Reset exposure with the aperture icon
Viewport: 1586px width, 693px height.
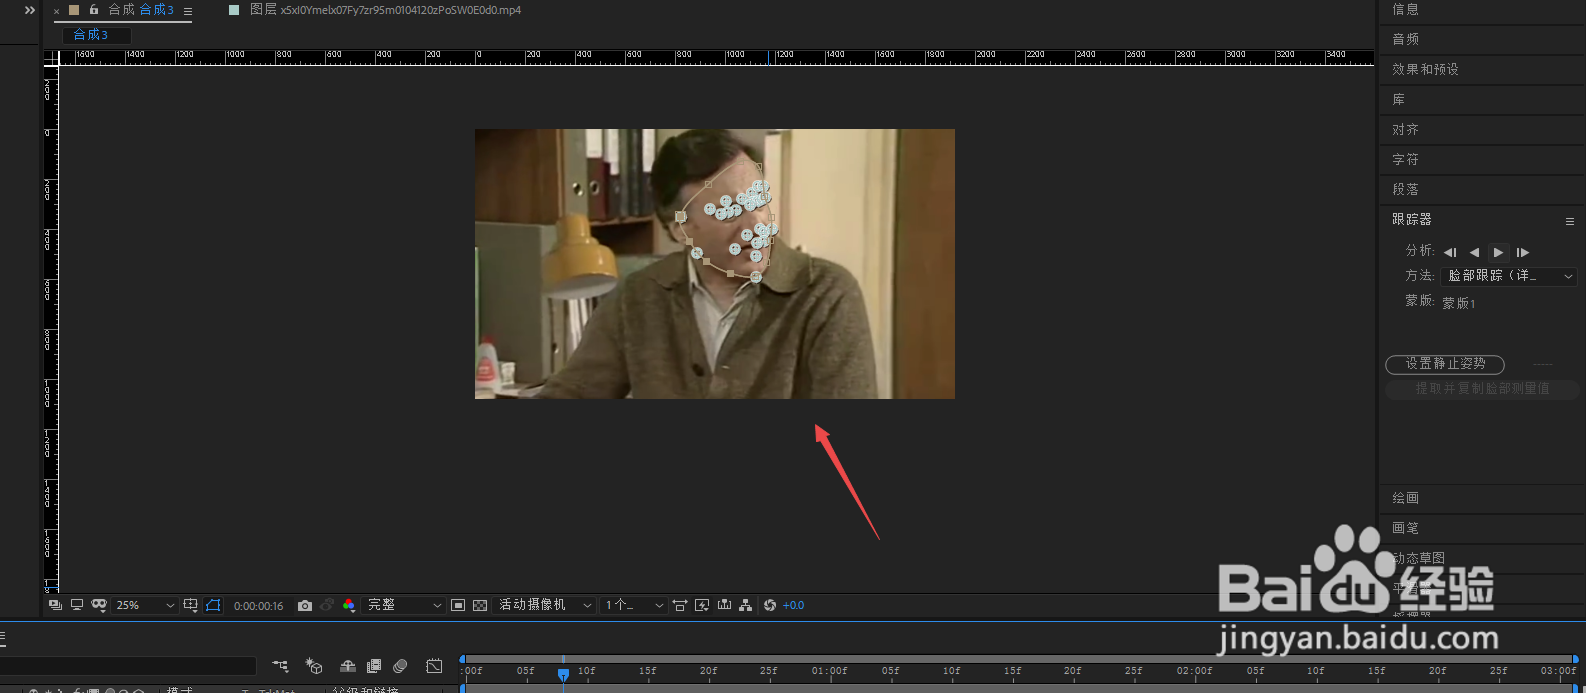[x=770, y=605]
